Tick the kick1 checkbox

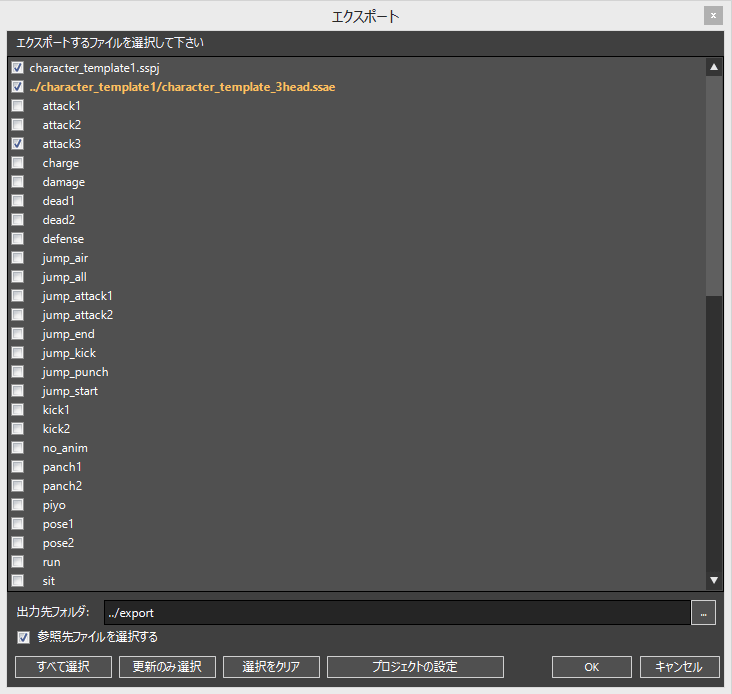tap(18, 410)
